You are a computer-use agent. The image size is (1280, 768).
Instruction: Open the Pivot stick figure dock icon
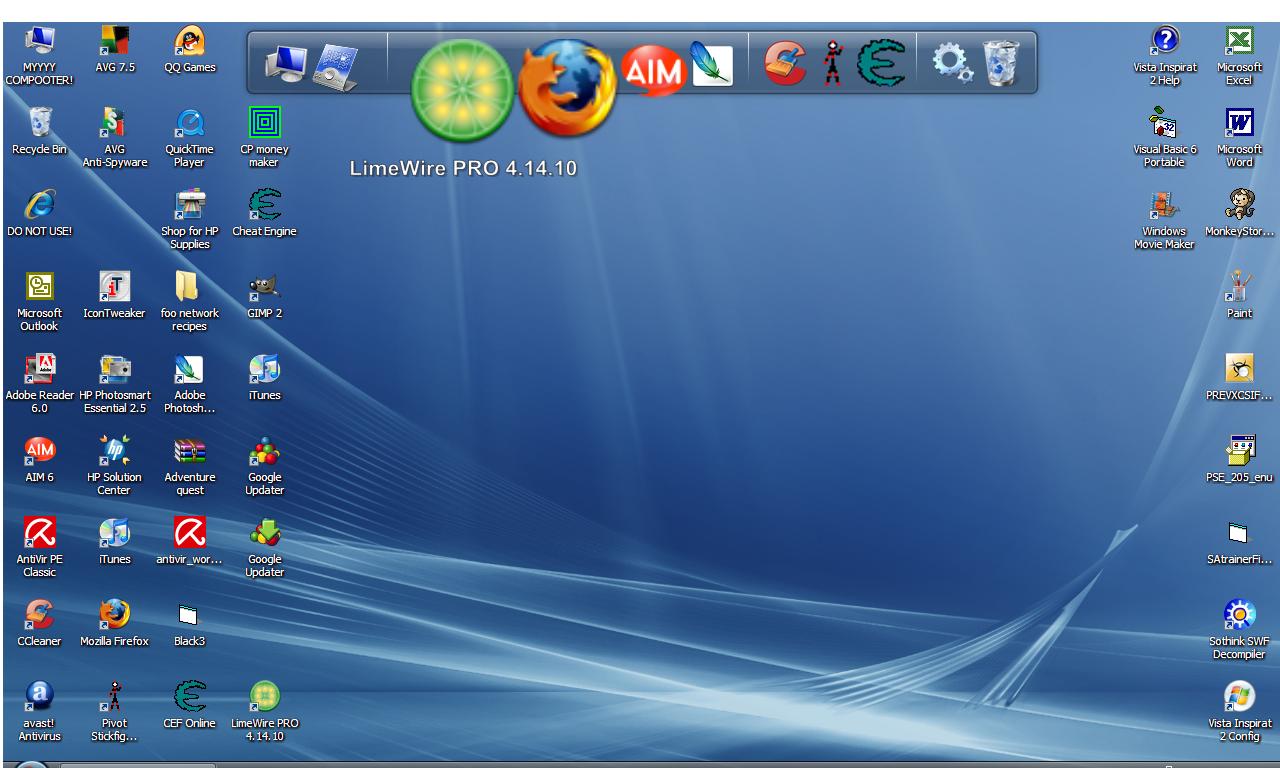coord(833,63)
